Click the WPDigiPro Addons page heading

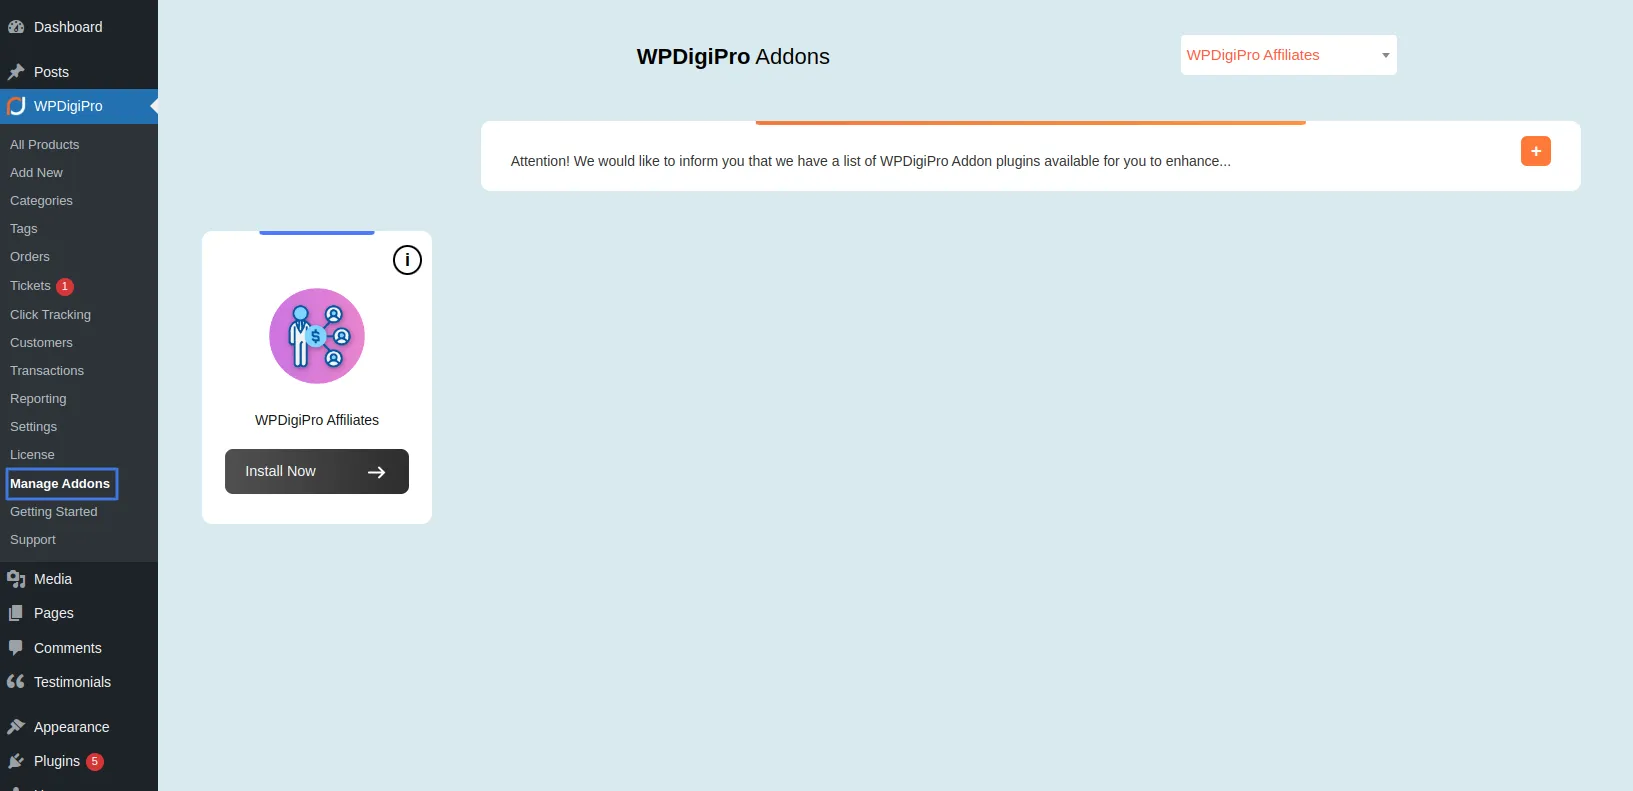(733, 57)
